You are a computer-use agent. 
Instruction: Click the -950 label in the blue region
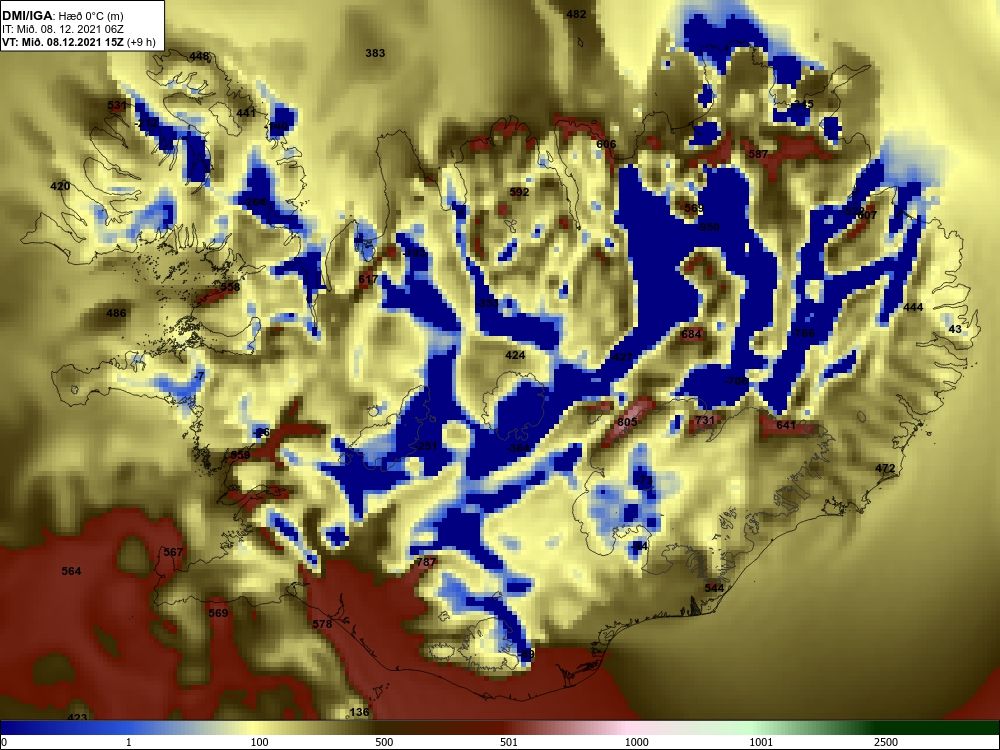point(707,228)
